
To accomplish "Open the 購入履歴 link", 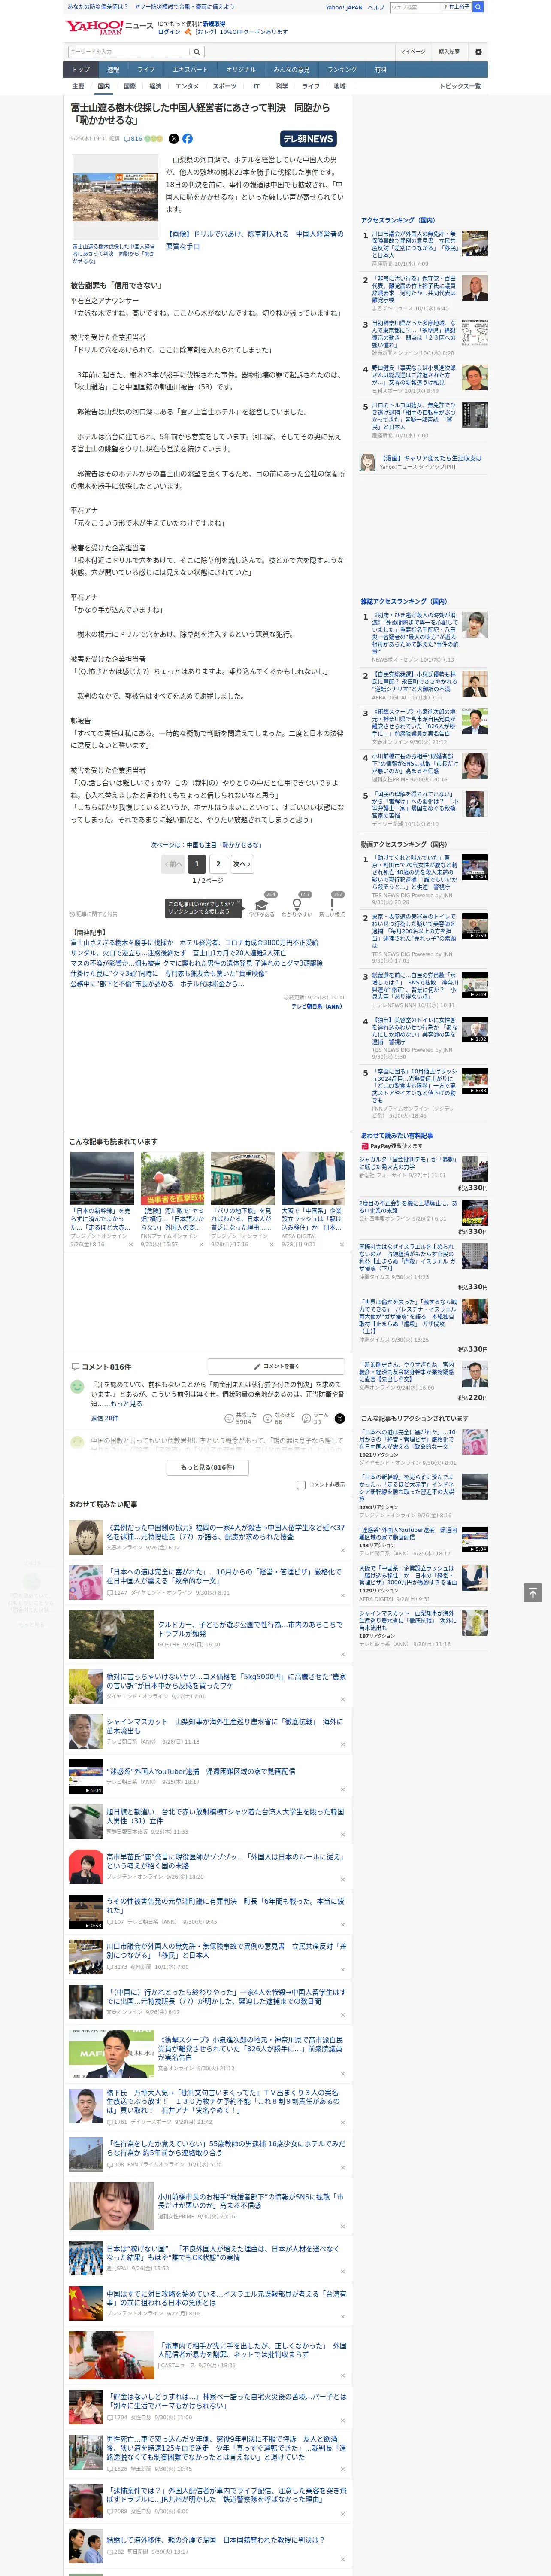I will (x=449, y=52).
